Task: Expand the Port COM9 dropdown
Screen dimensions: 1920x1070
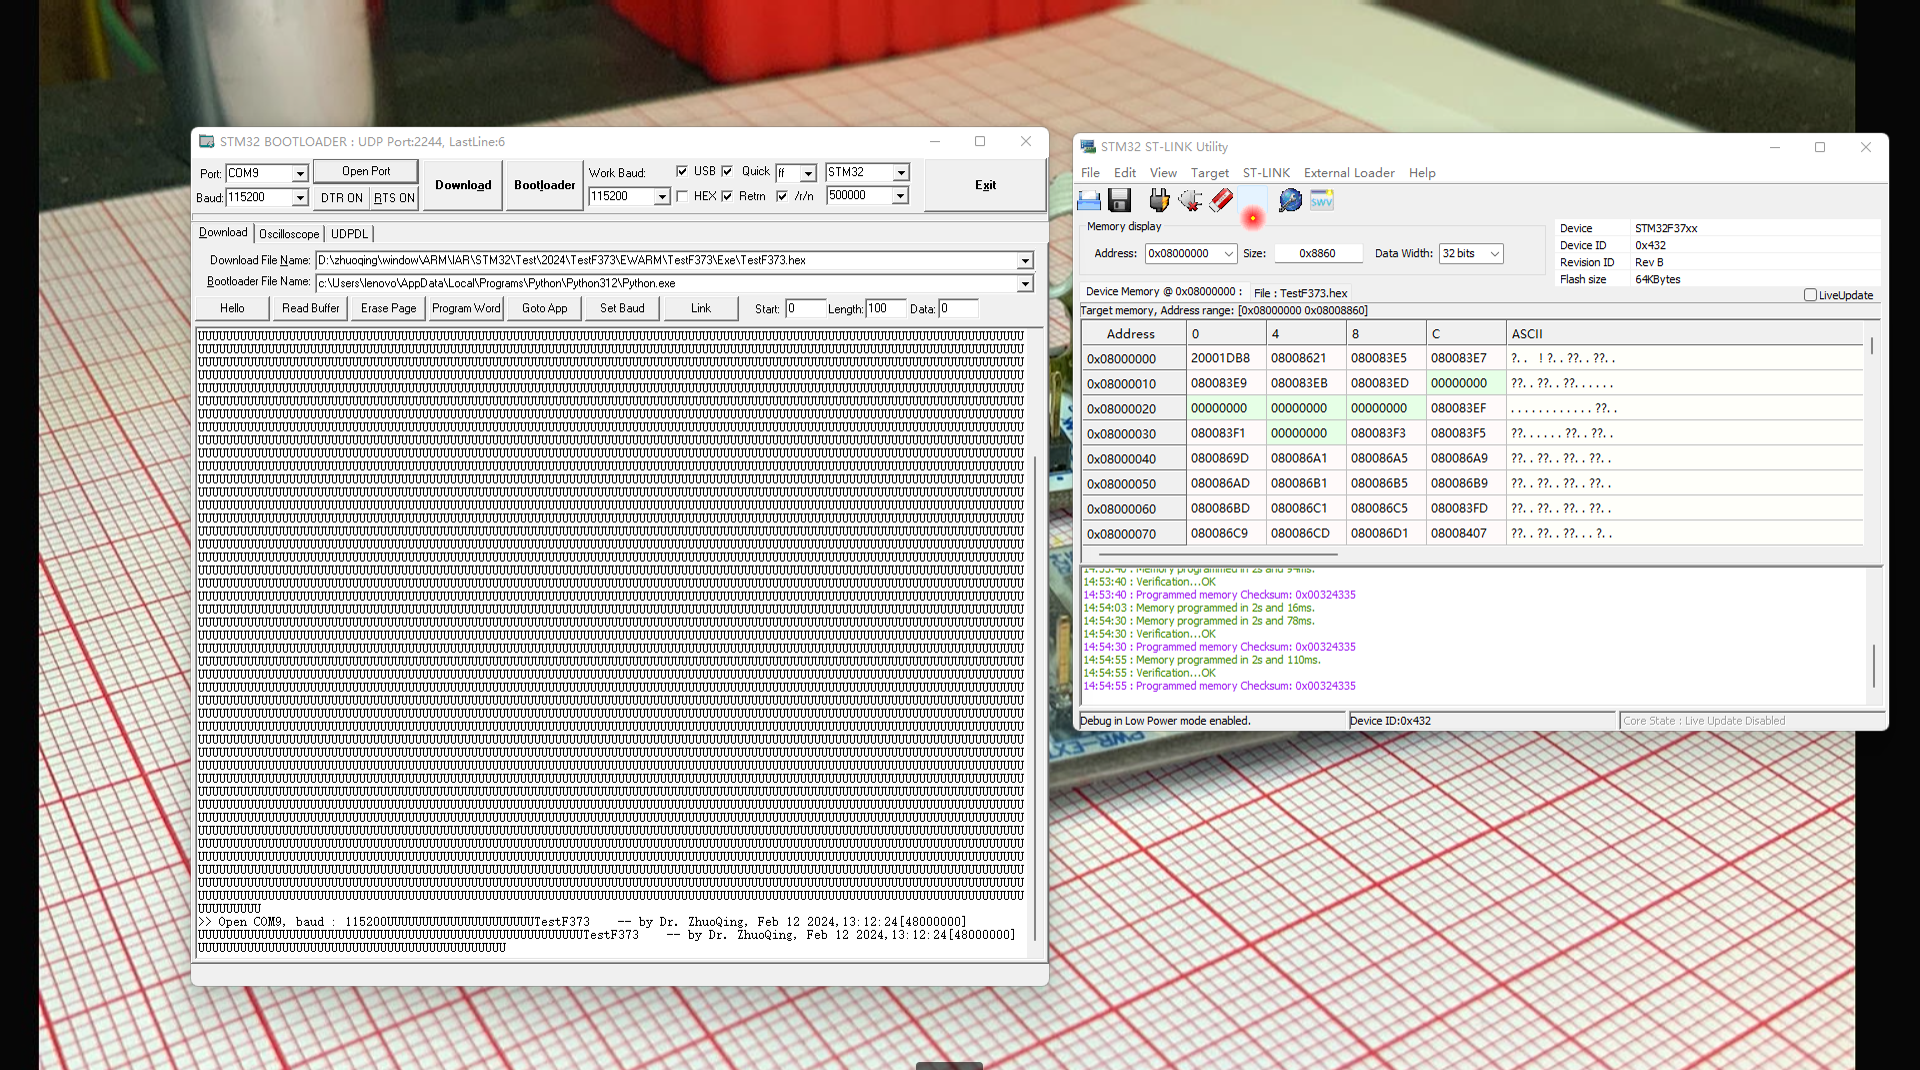Action: pos(299,173)
